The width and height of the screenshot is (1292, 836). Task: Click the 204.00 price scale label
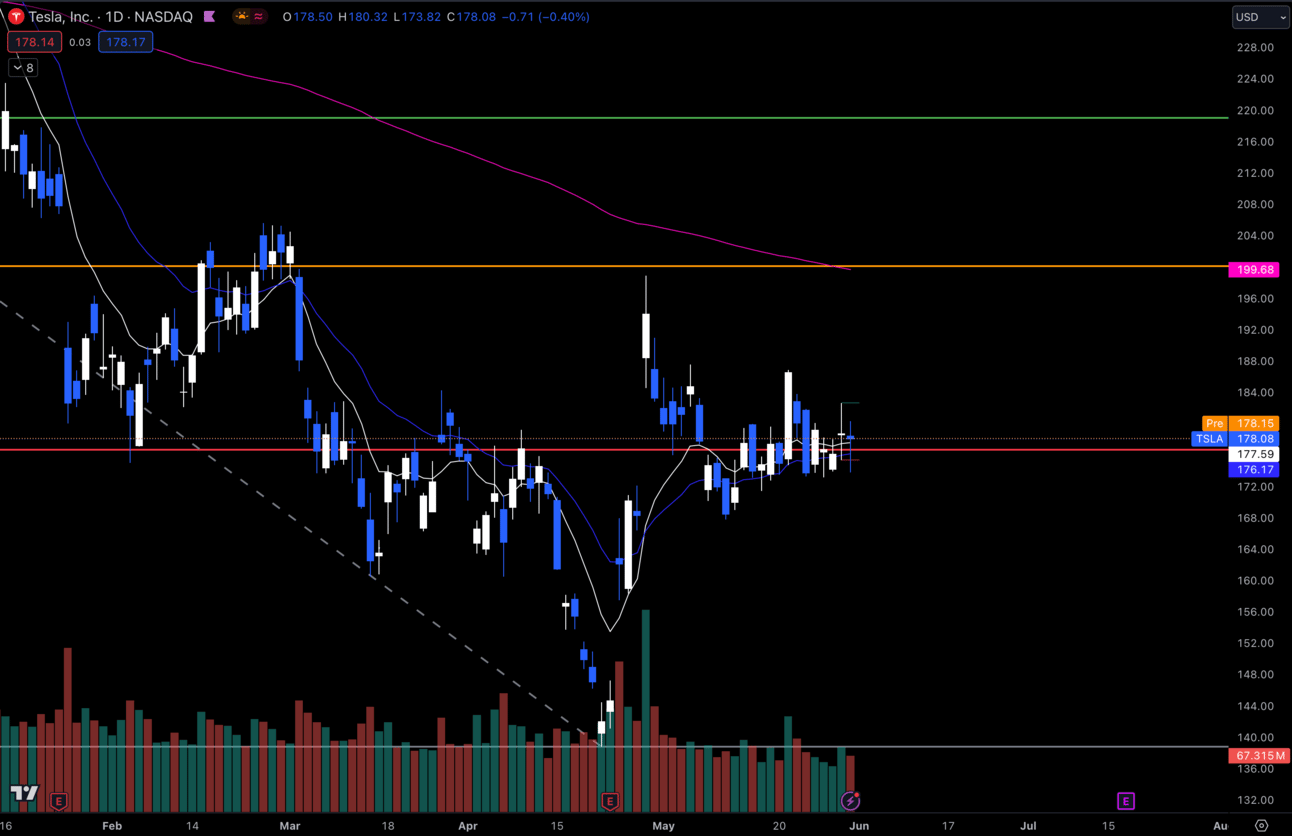coord(1254,236)
